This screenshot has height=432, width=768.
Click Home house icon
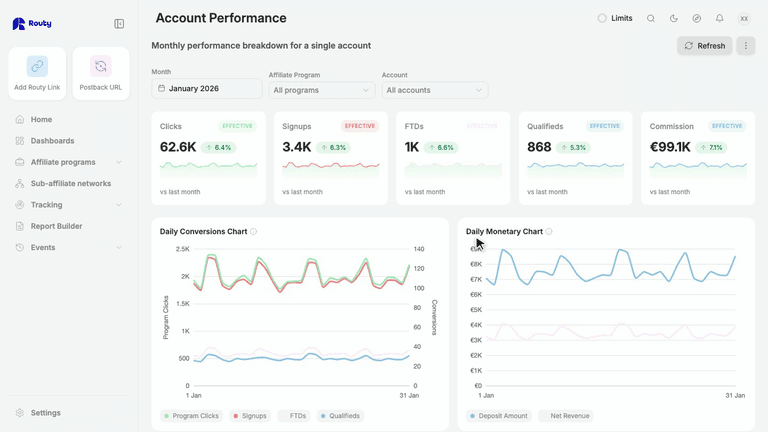pos(20,120)
